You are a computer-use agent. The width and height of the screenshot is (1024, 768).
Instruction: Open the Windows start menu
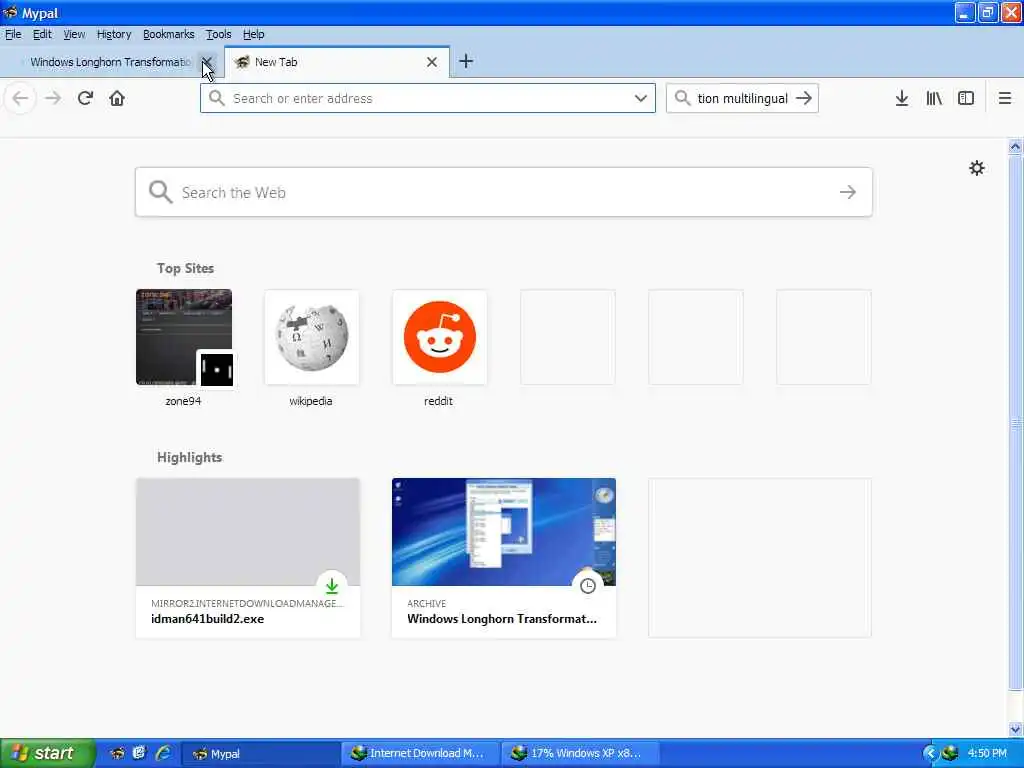click(47, 753)
